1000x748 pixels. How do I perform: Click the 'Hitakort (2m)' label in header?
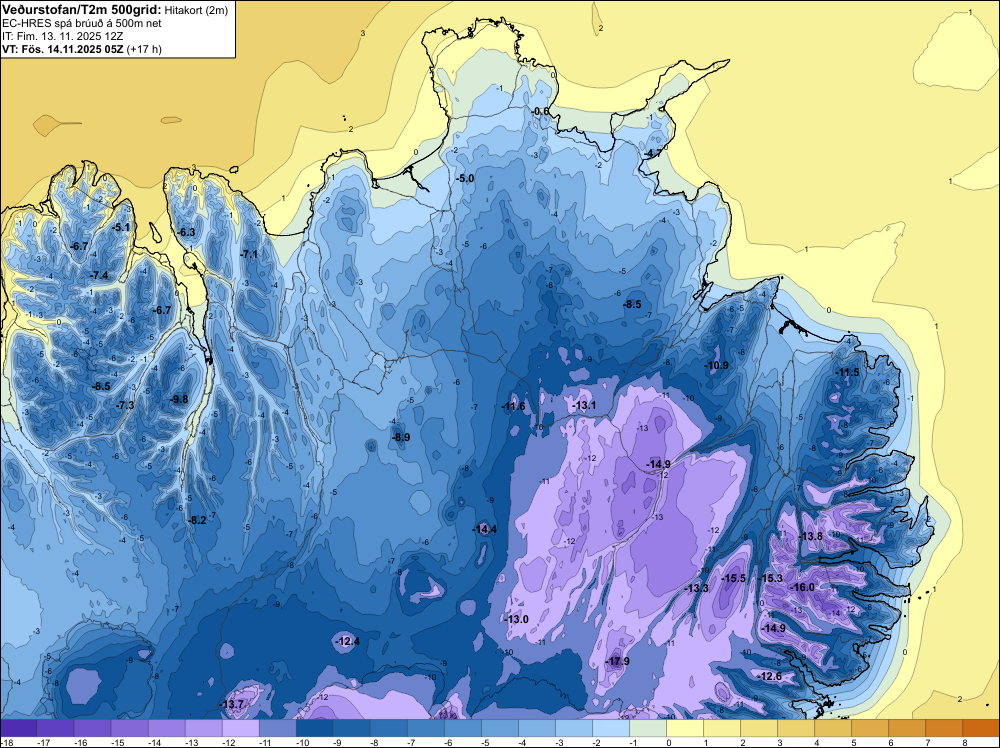click(x=196, y=10)
